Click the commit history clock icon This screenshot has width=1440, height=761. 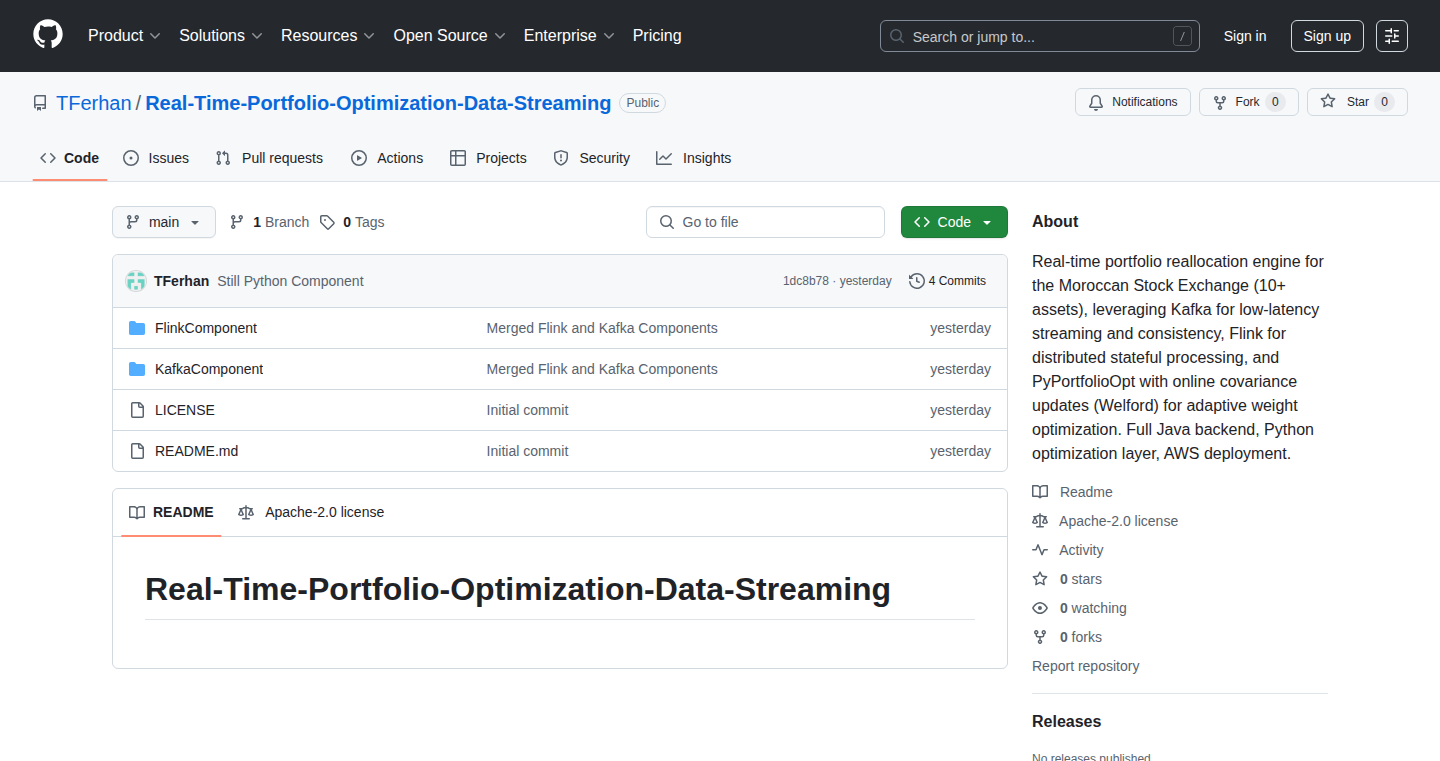[x=916, y=281]
